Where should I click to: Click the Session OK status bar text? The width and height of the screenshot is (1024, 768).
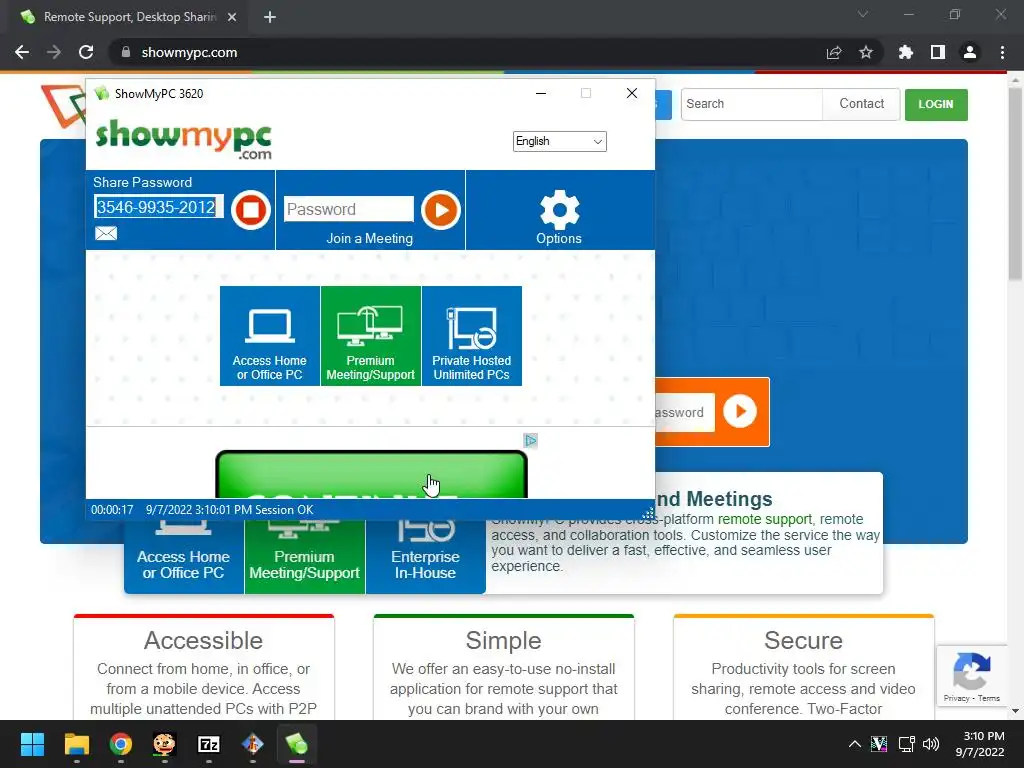(x=284, y=509)
